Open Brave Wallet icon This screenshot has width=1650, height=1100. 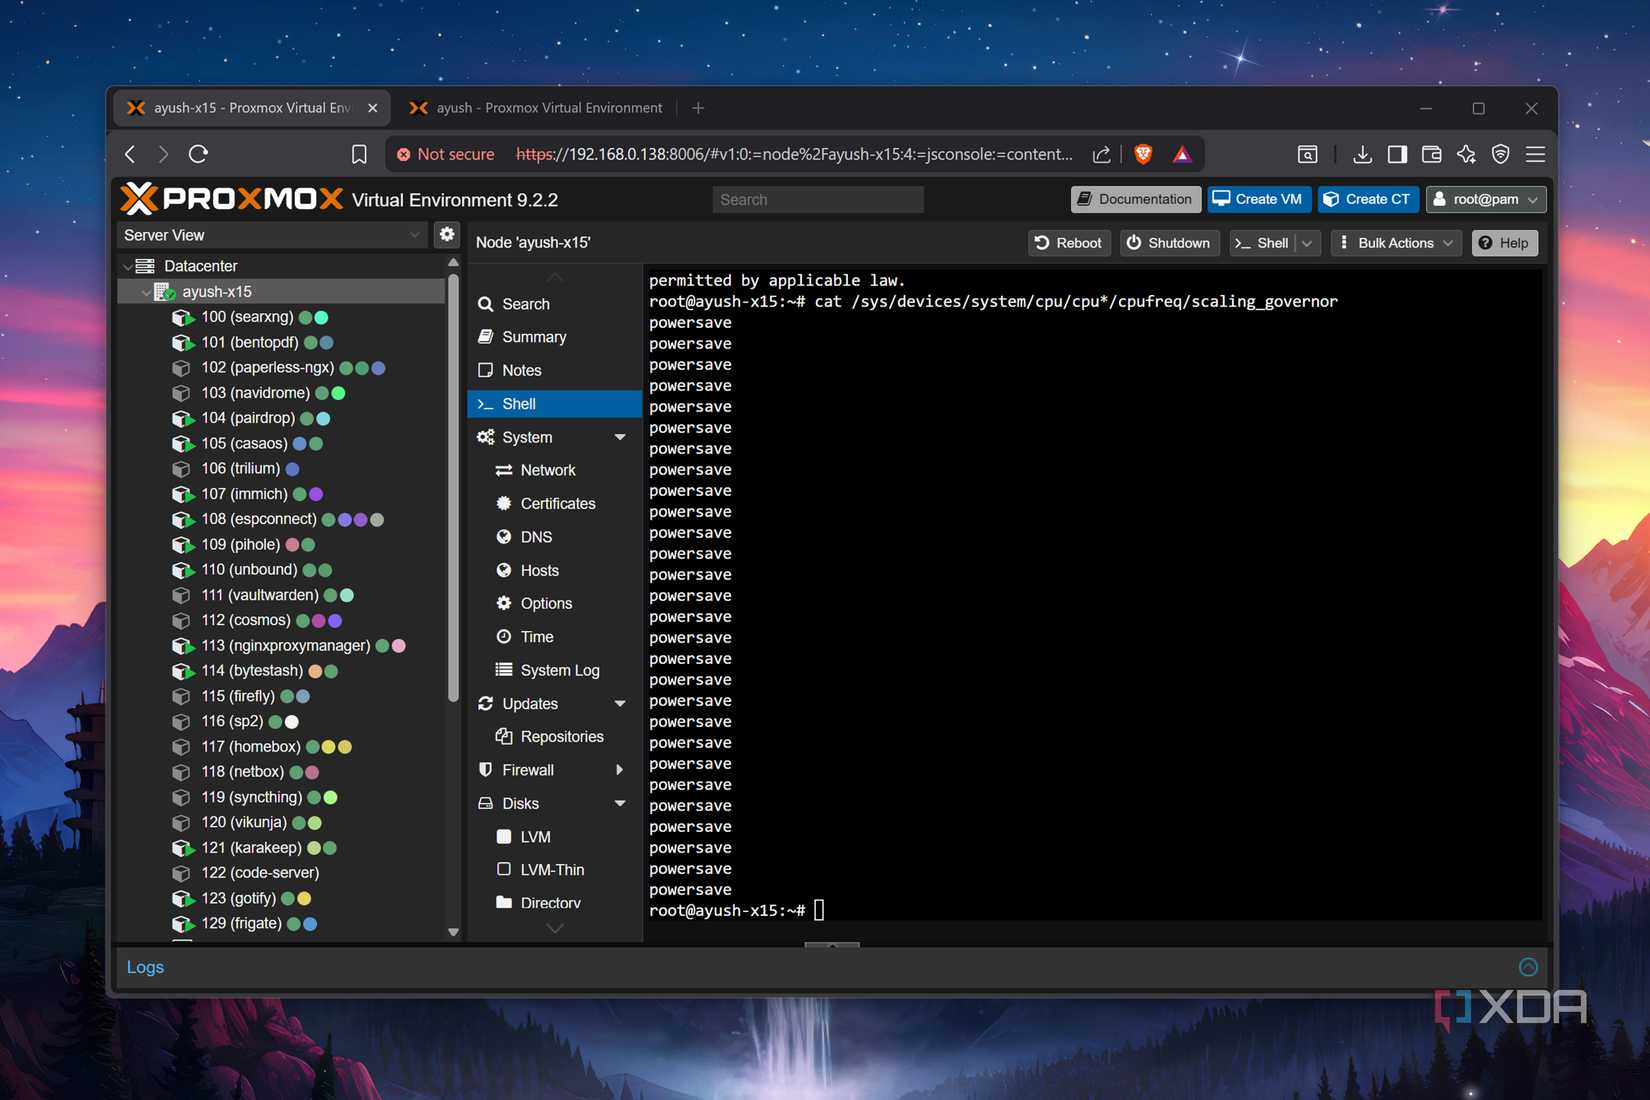[x=1431, y=154]
